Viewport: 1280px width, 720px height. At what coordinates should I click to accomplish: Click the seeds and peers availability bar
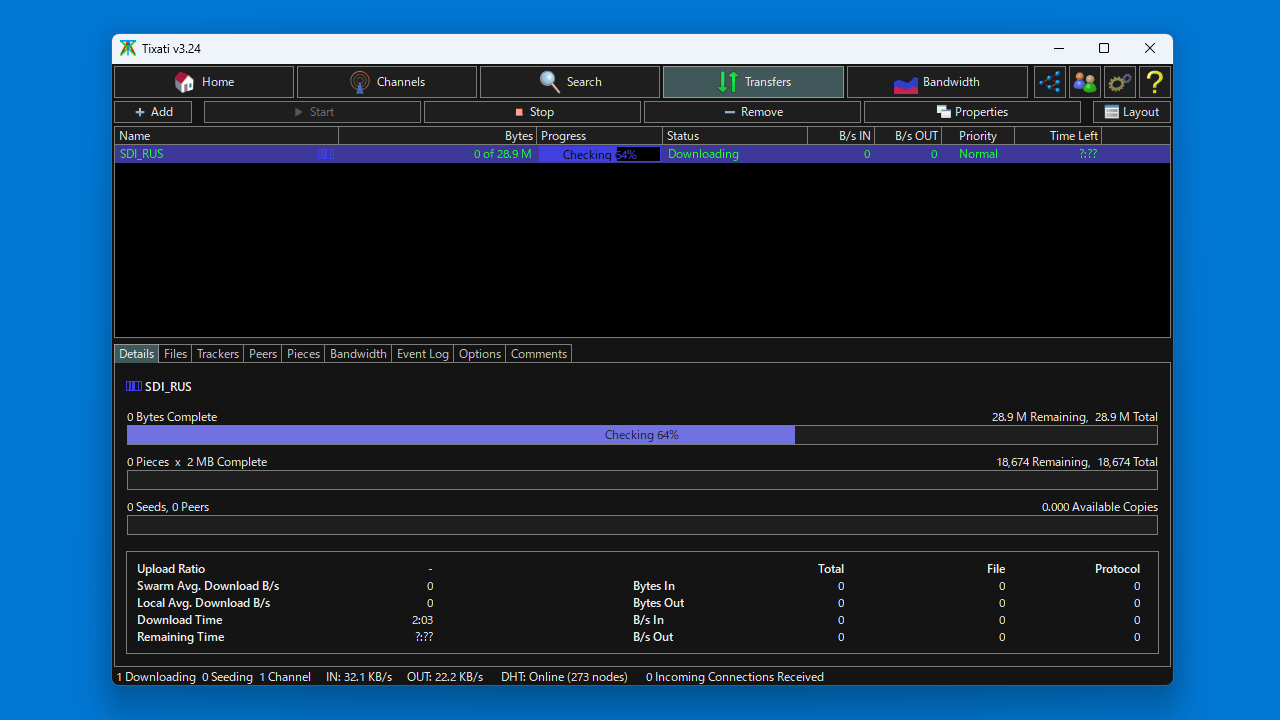coord(642,525)
